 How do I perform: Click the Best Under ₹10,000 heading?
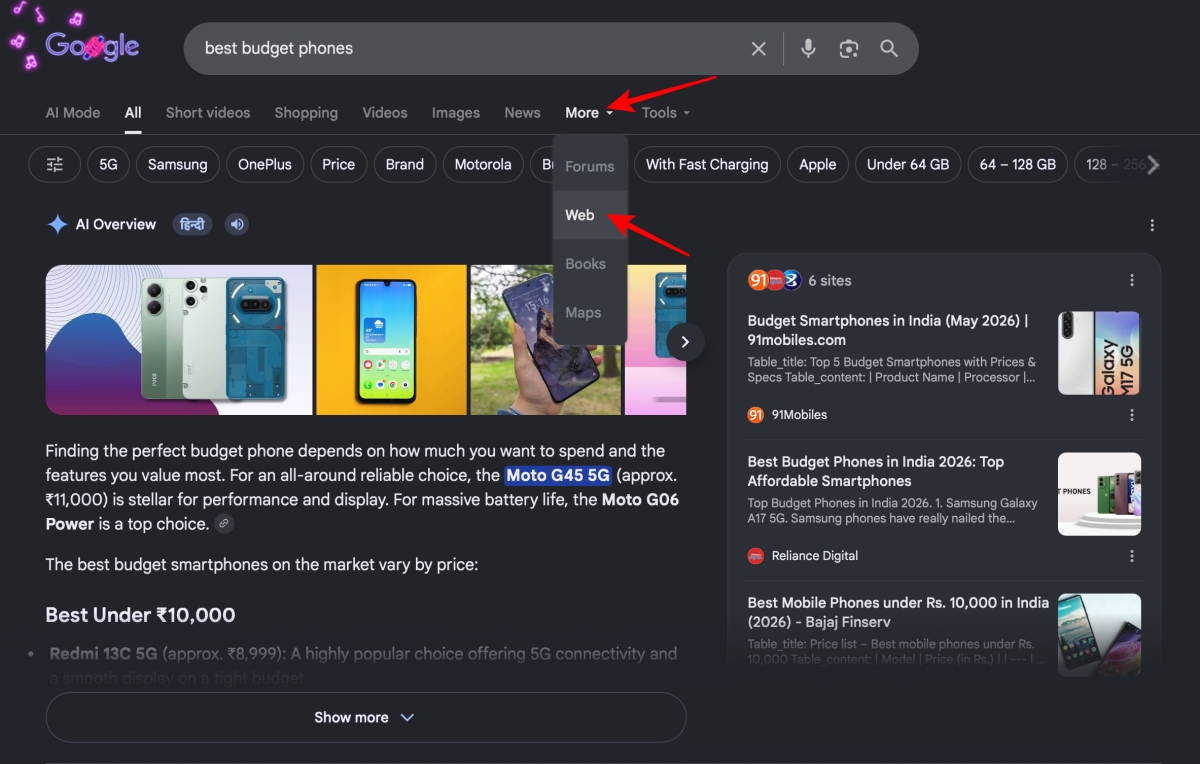[140, 615]
